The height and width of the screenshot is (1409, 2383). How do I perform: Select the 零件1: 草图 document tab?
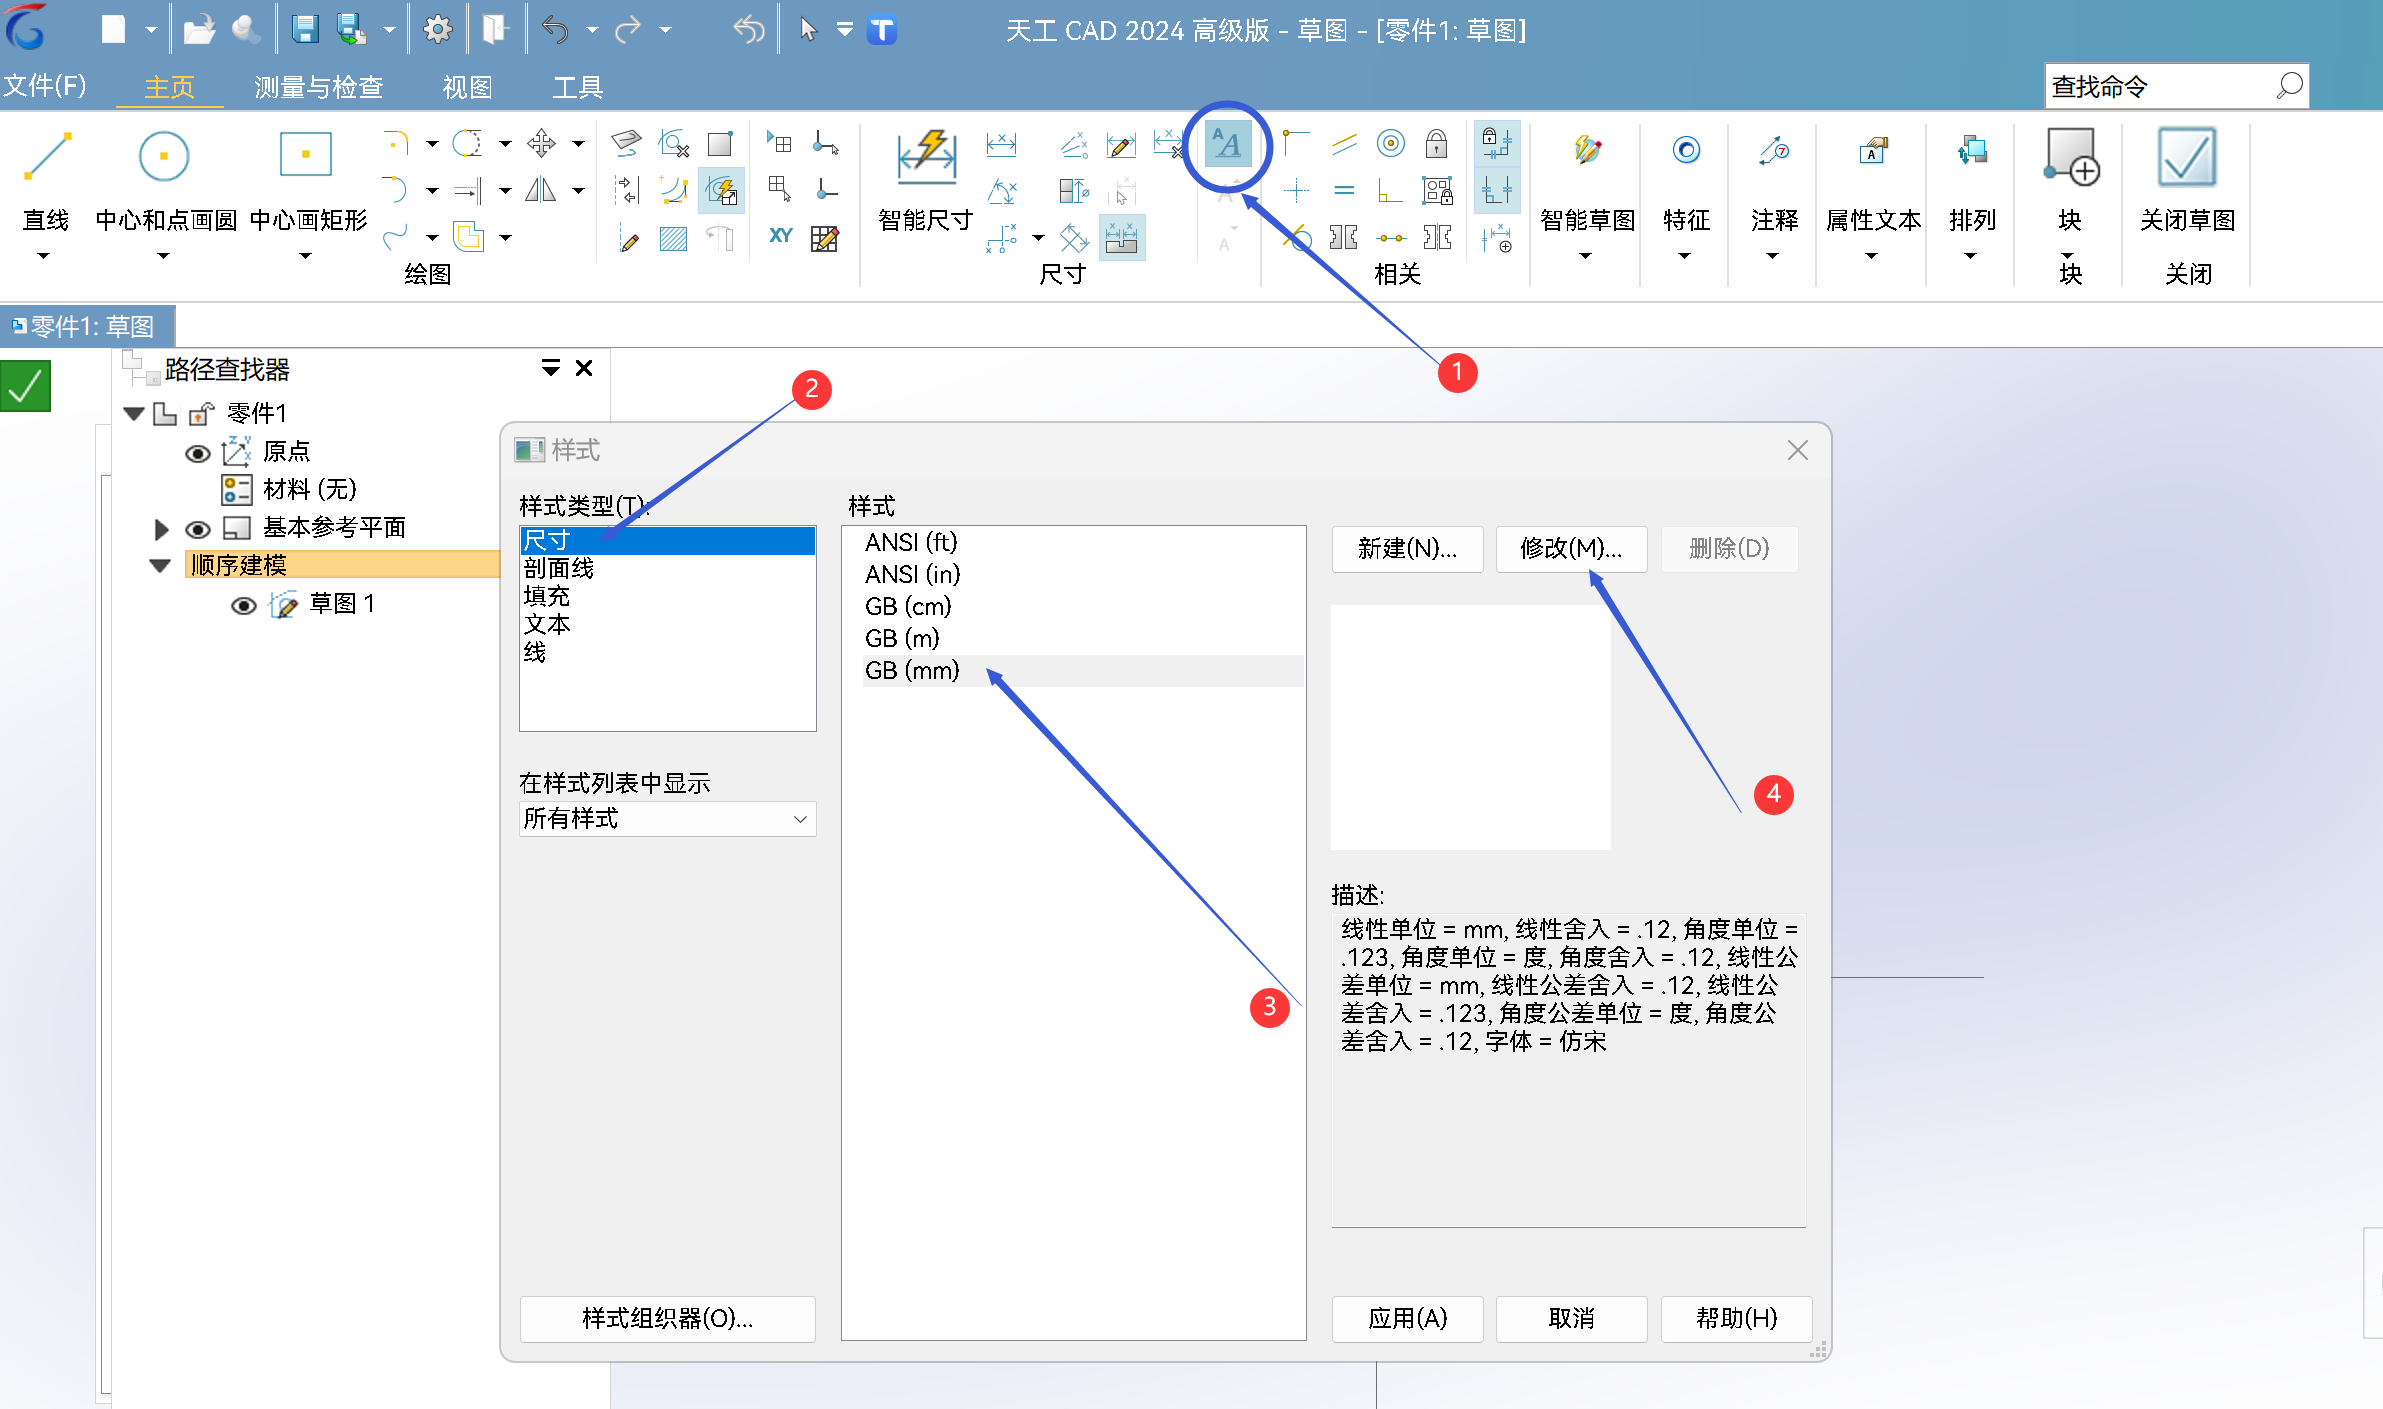coord(88,326)
